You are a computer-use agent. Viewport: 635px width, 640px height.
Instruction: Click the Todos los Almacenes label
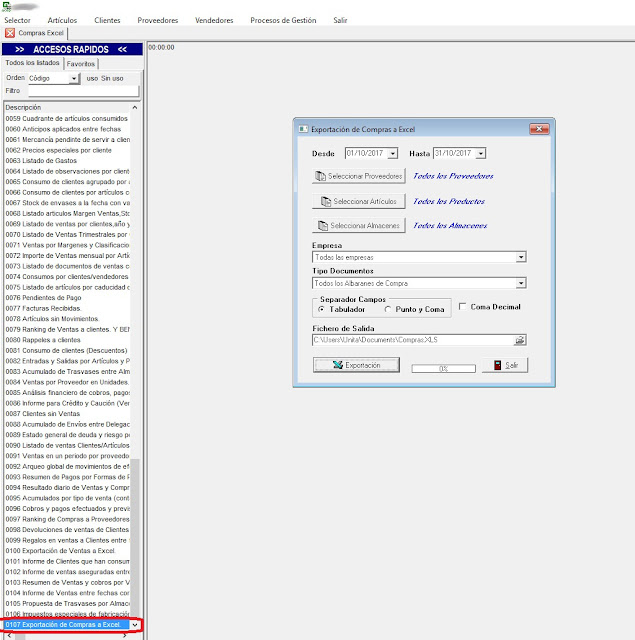click(x=450, y=225)
